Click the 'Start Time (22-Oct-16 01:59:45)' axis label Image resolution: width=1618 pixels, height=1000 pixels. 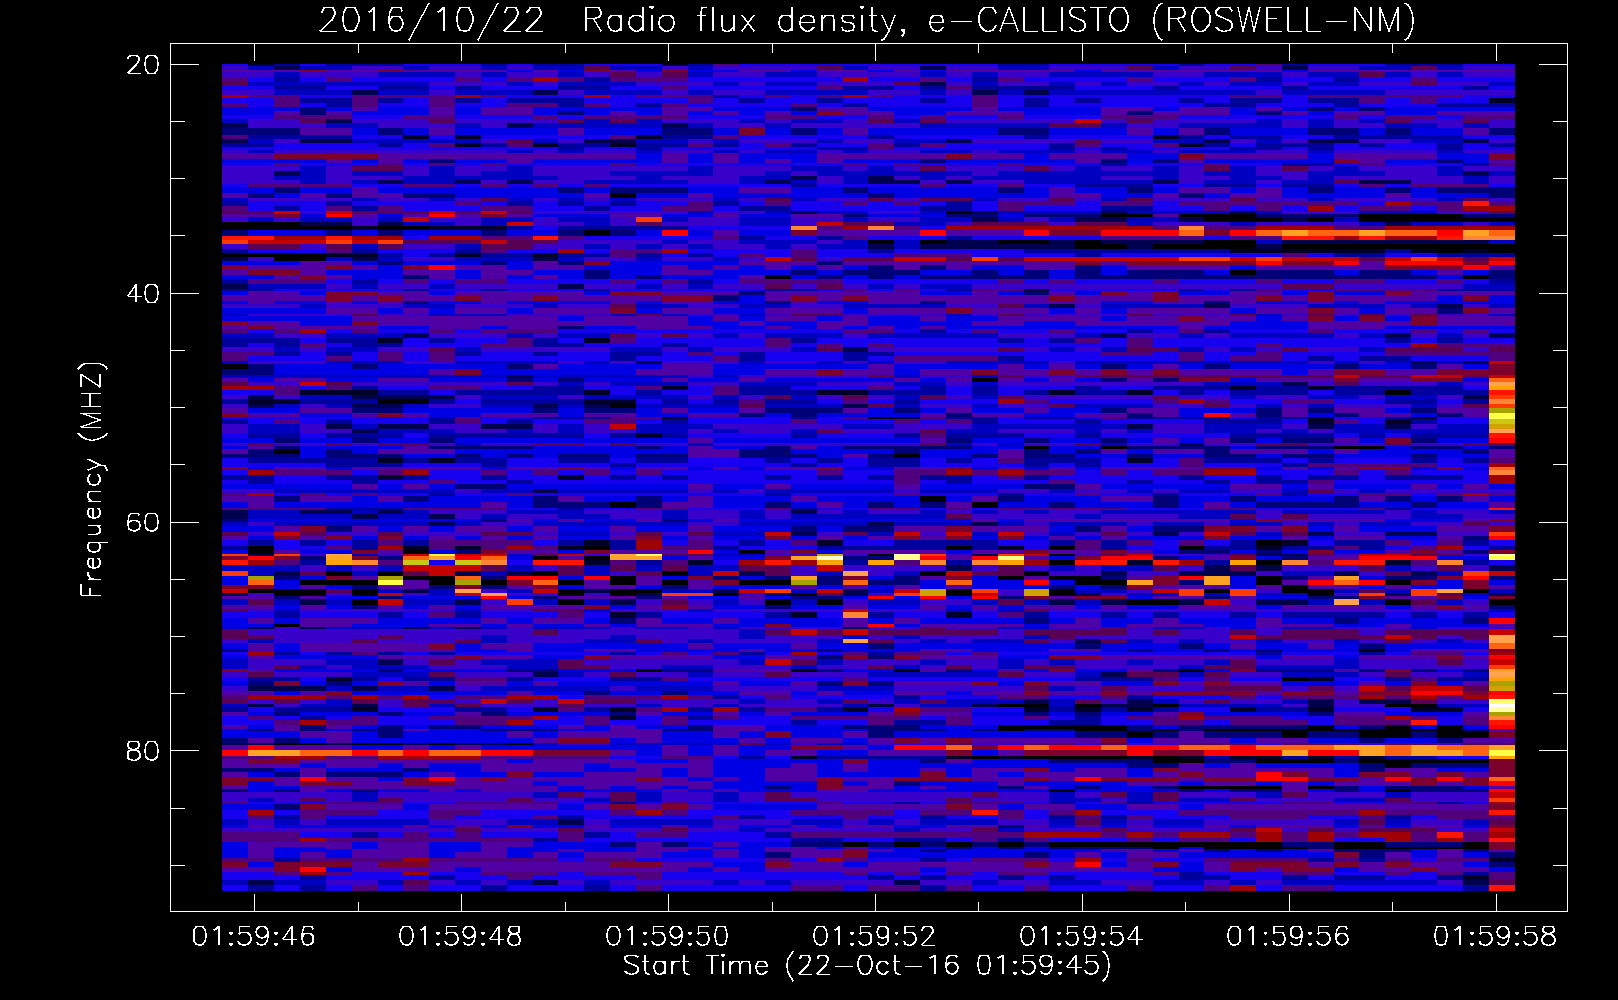[867, 966]
